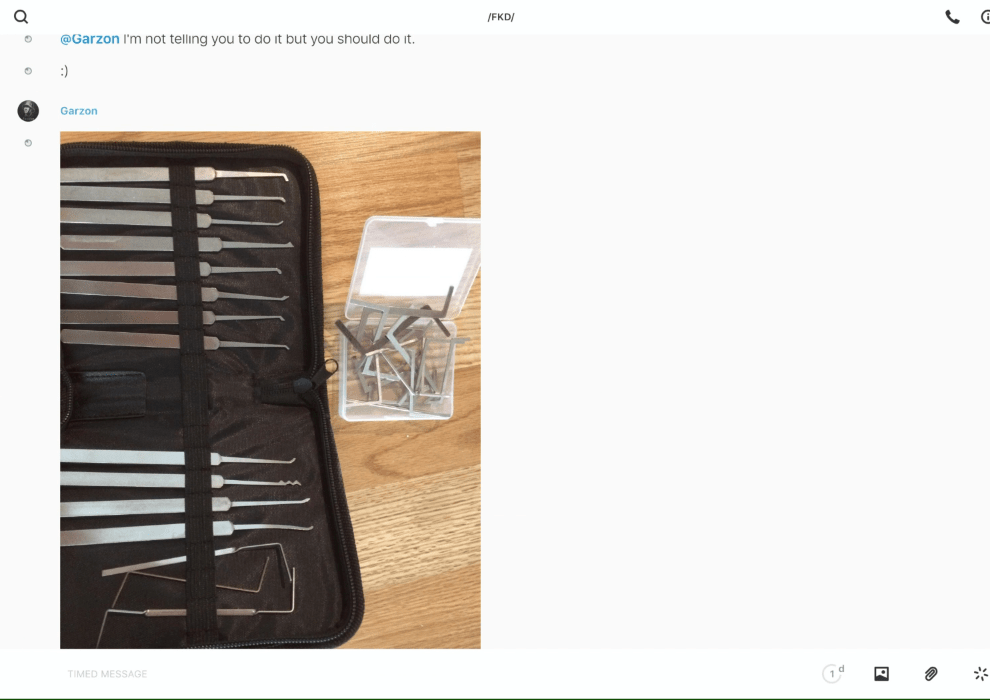Open search with the magnifier icon
The image size is (990, 700).
pos(21,16)
